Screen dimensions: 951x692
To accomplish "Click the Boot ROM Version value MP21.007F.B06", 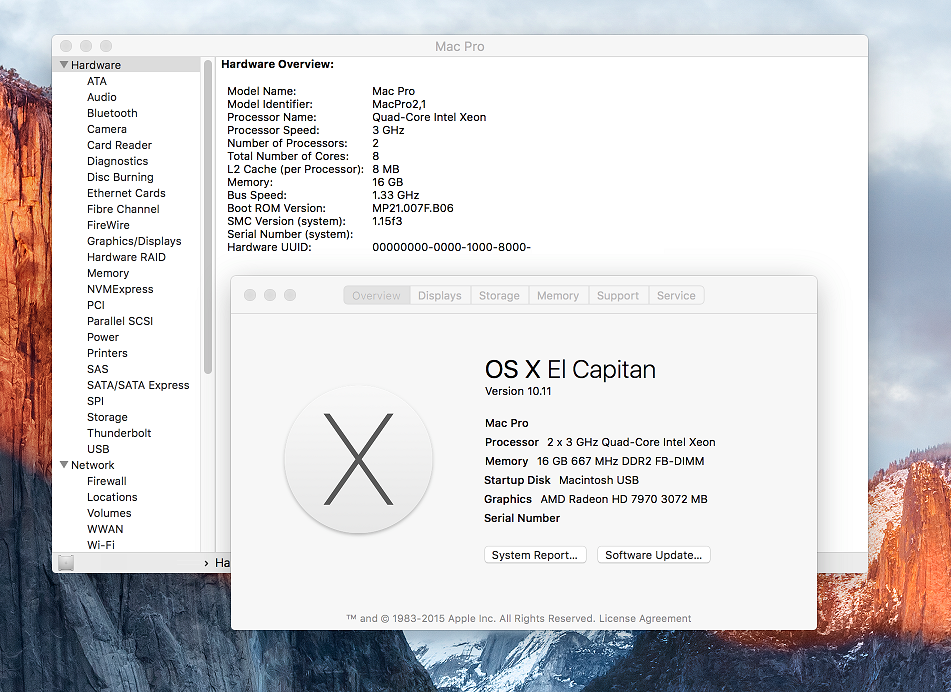I will (413, 208).
